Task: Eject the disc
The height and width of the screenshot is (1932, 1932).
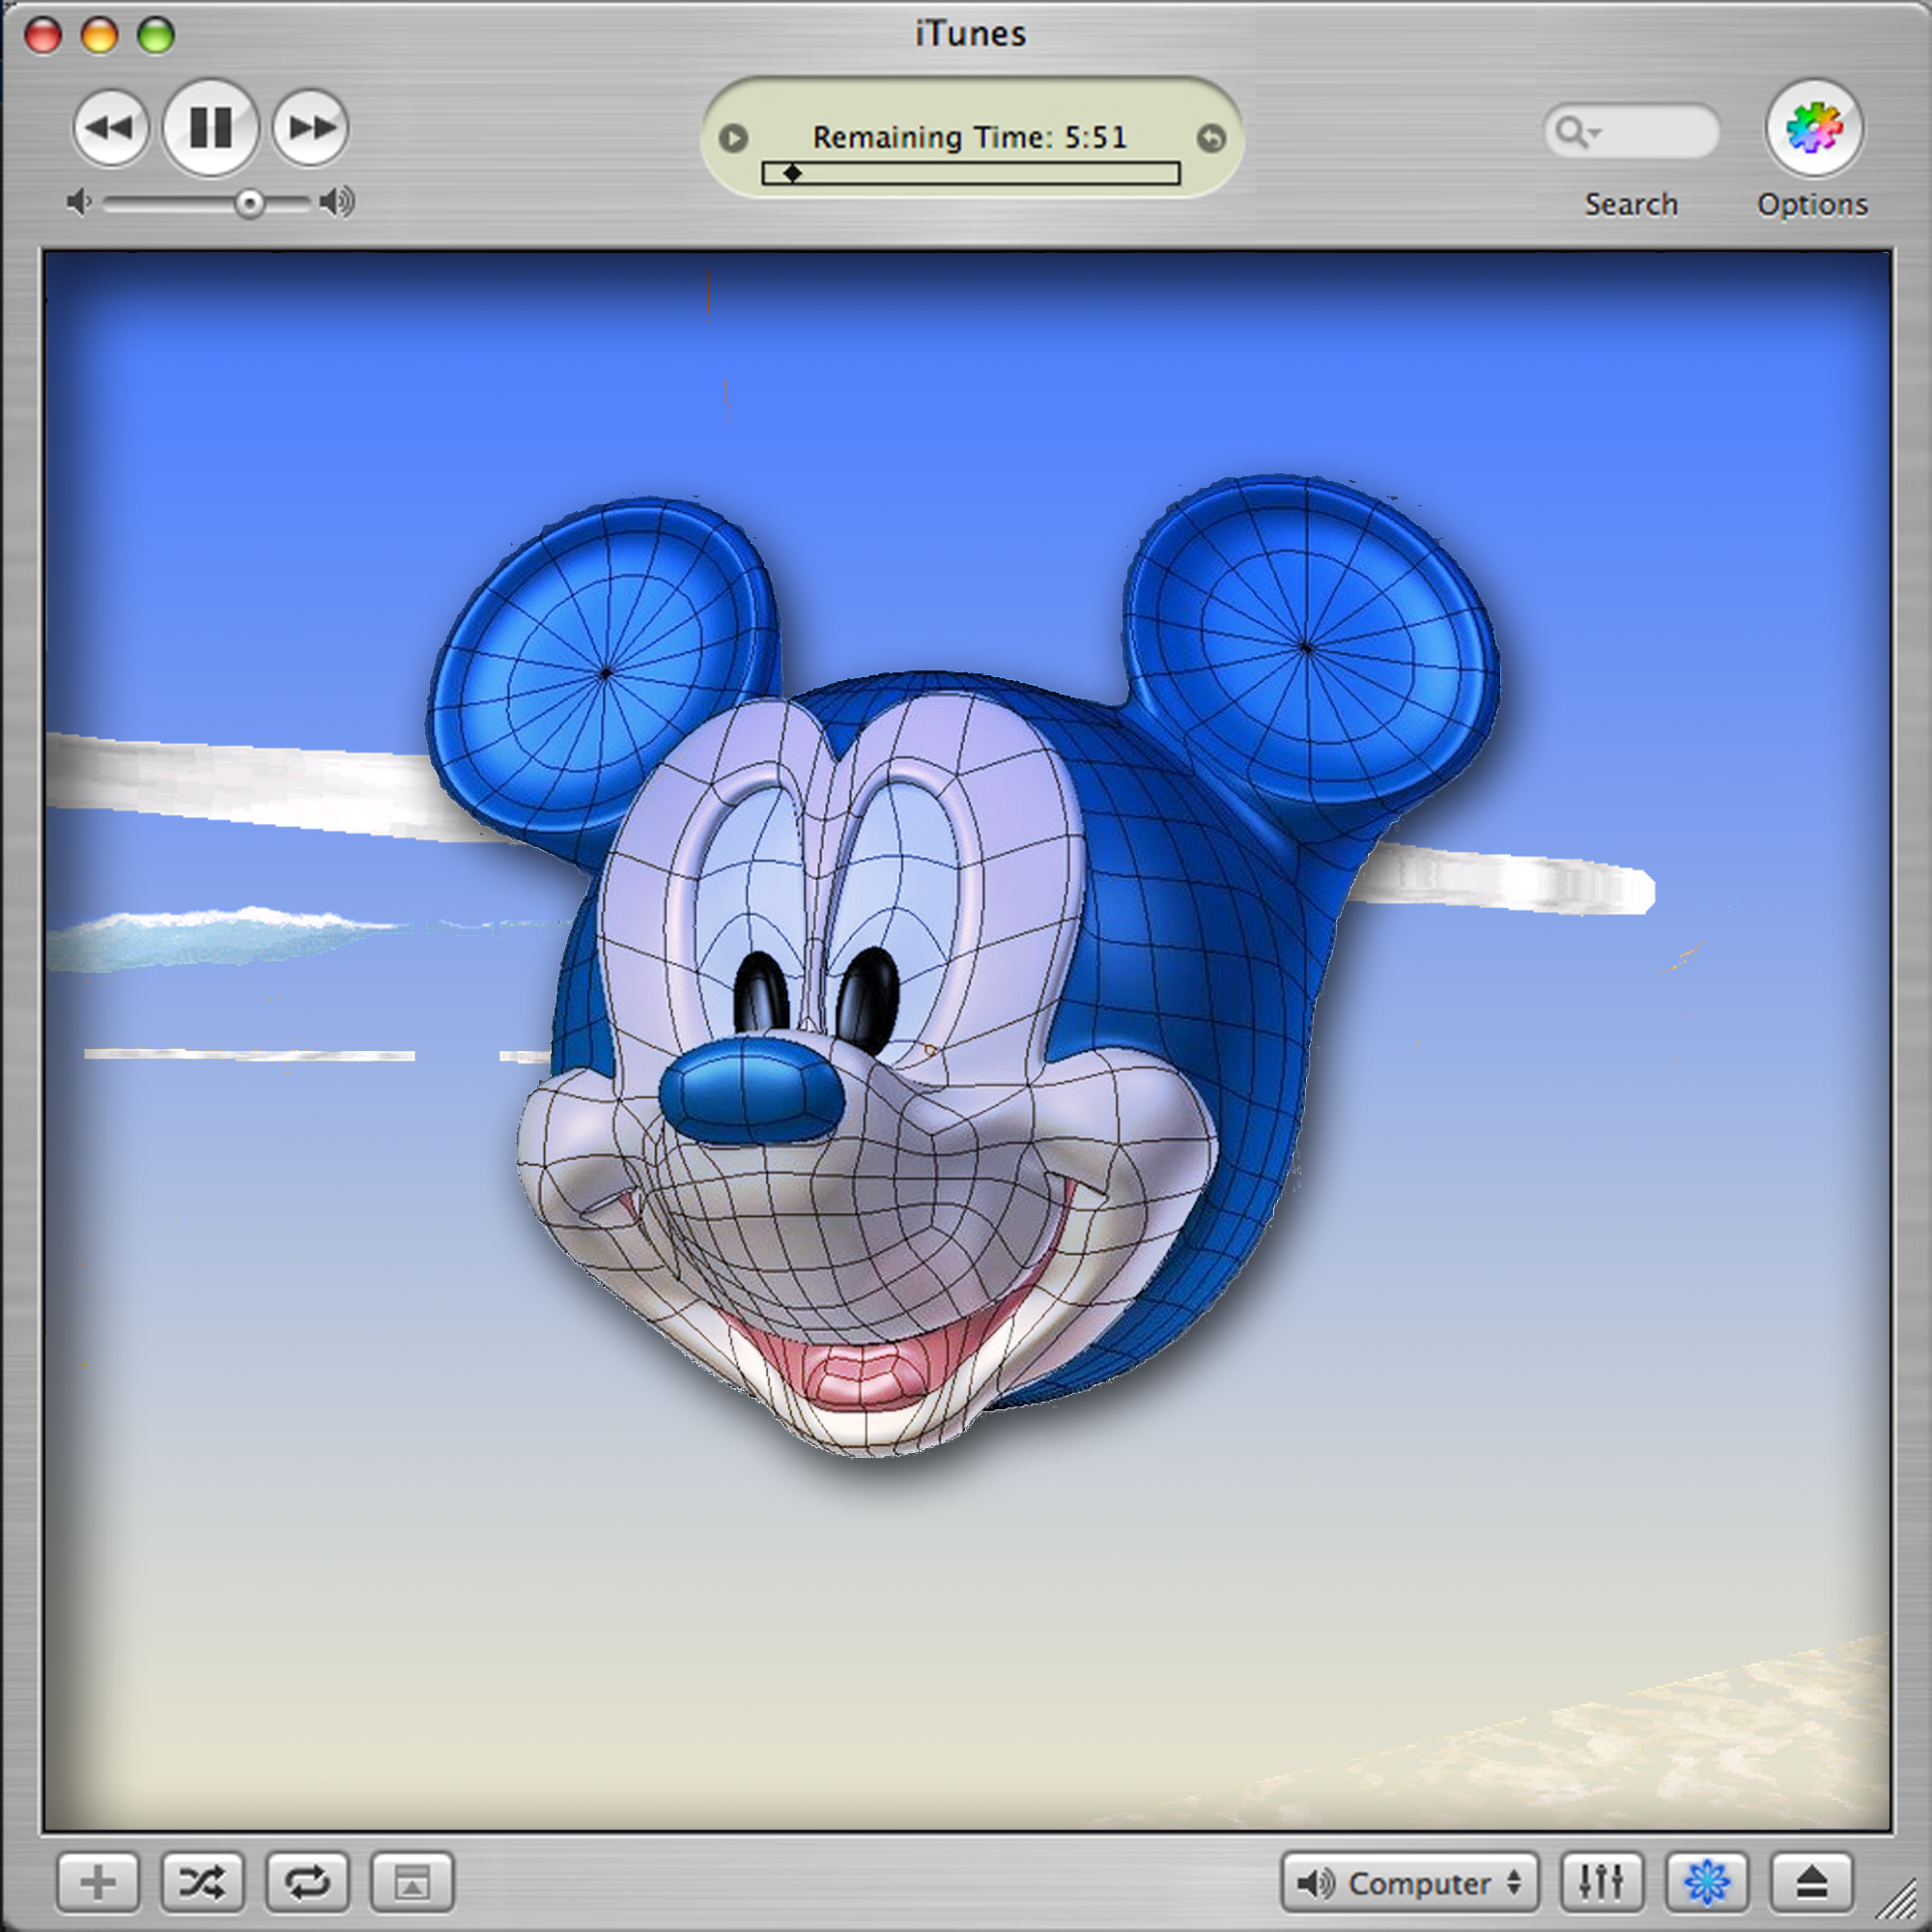Action: point(1811,1883)
